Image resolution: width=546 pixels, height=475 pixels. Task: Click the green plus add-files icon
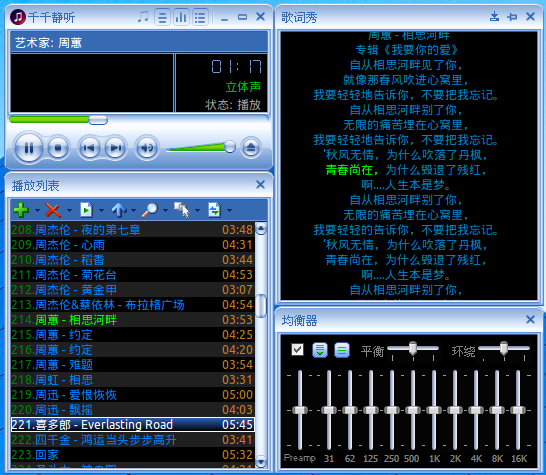pos(21,210)
